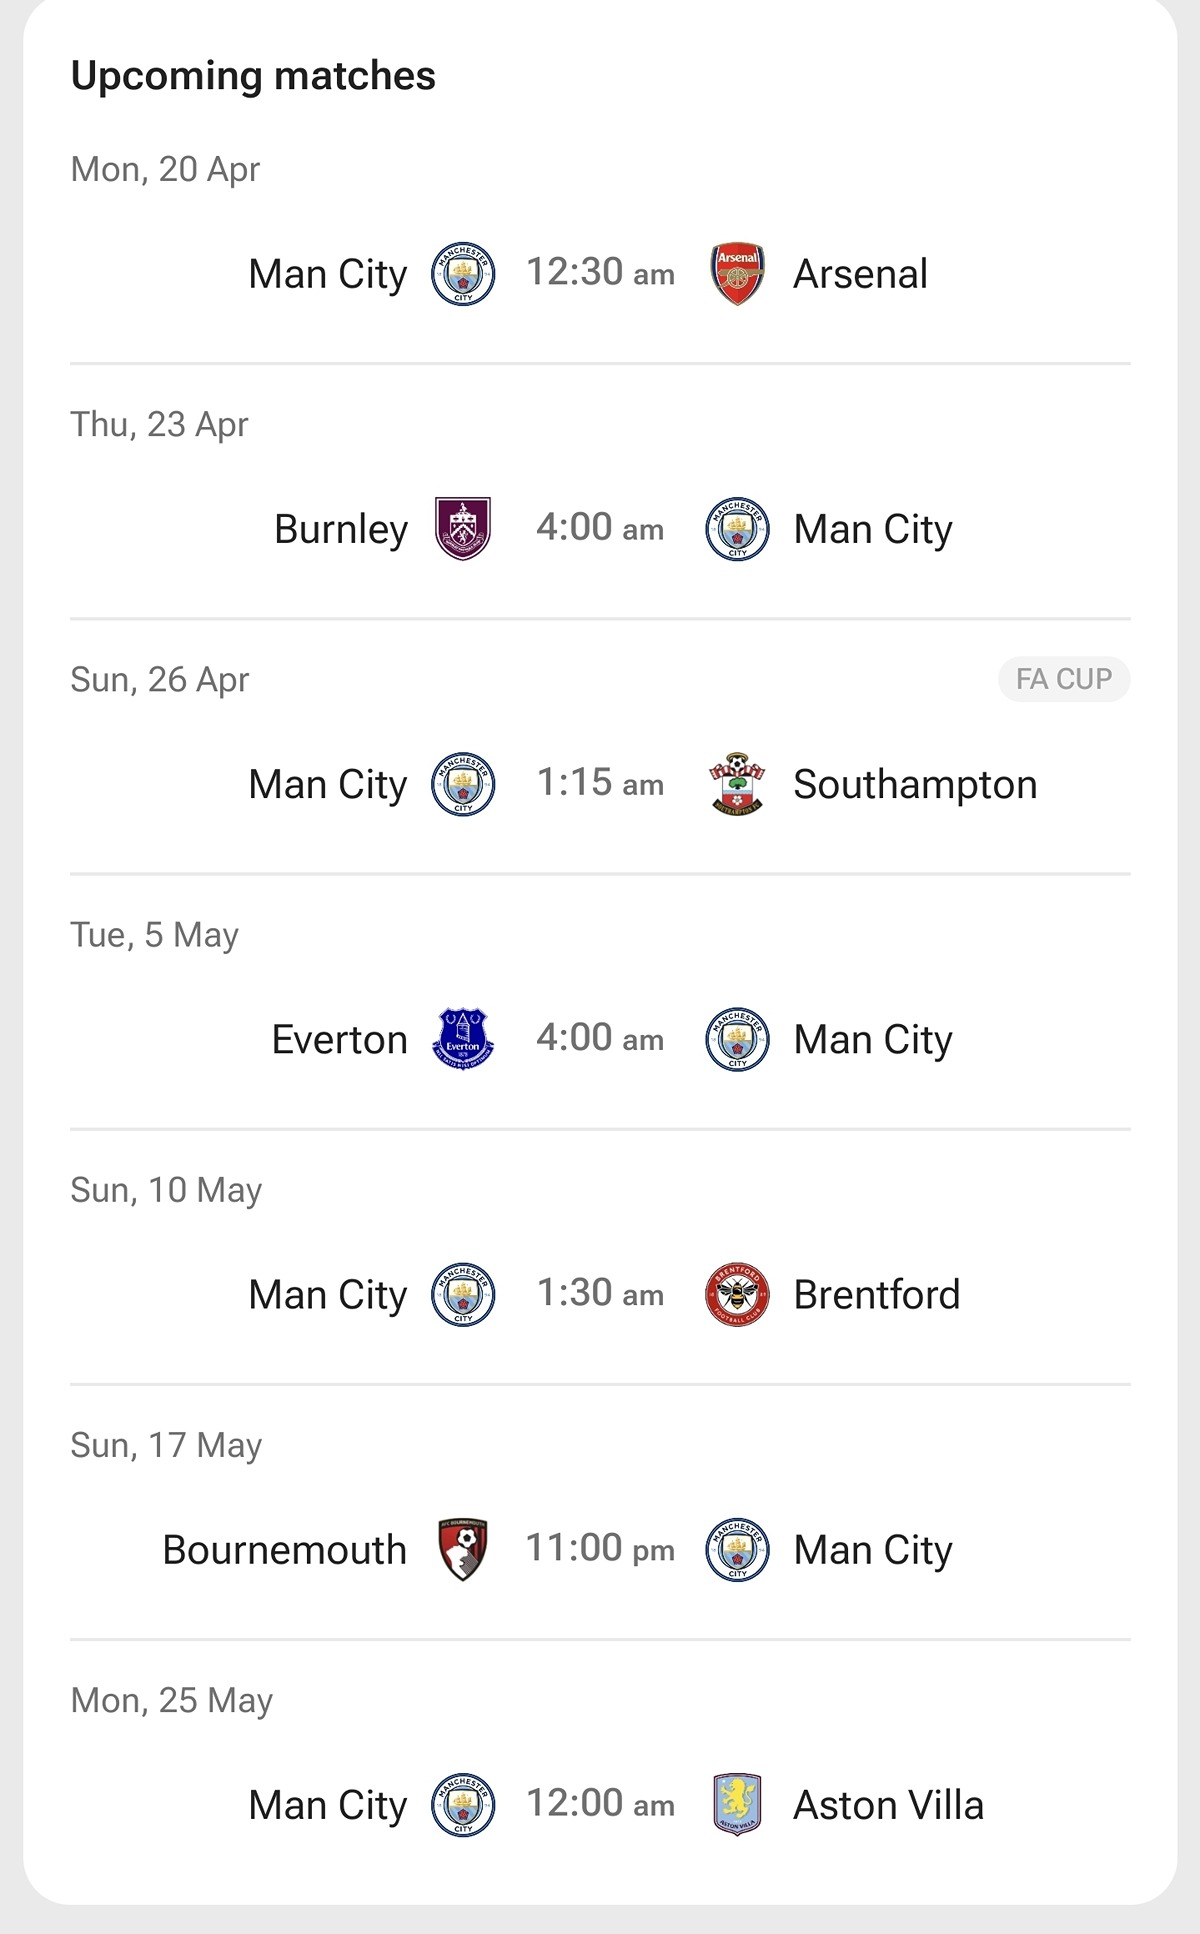This screenshot has height=1934, width=1200.
Task: Click the Arsenal club crest
Action: point(737,273)
